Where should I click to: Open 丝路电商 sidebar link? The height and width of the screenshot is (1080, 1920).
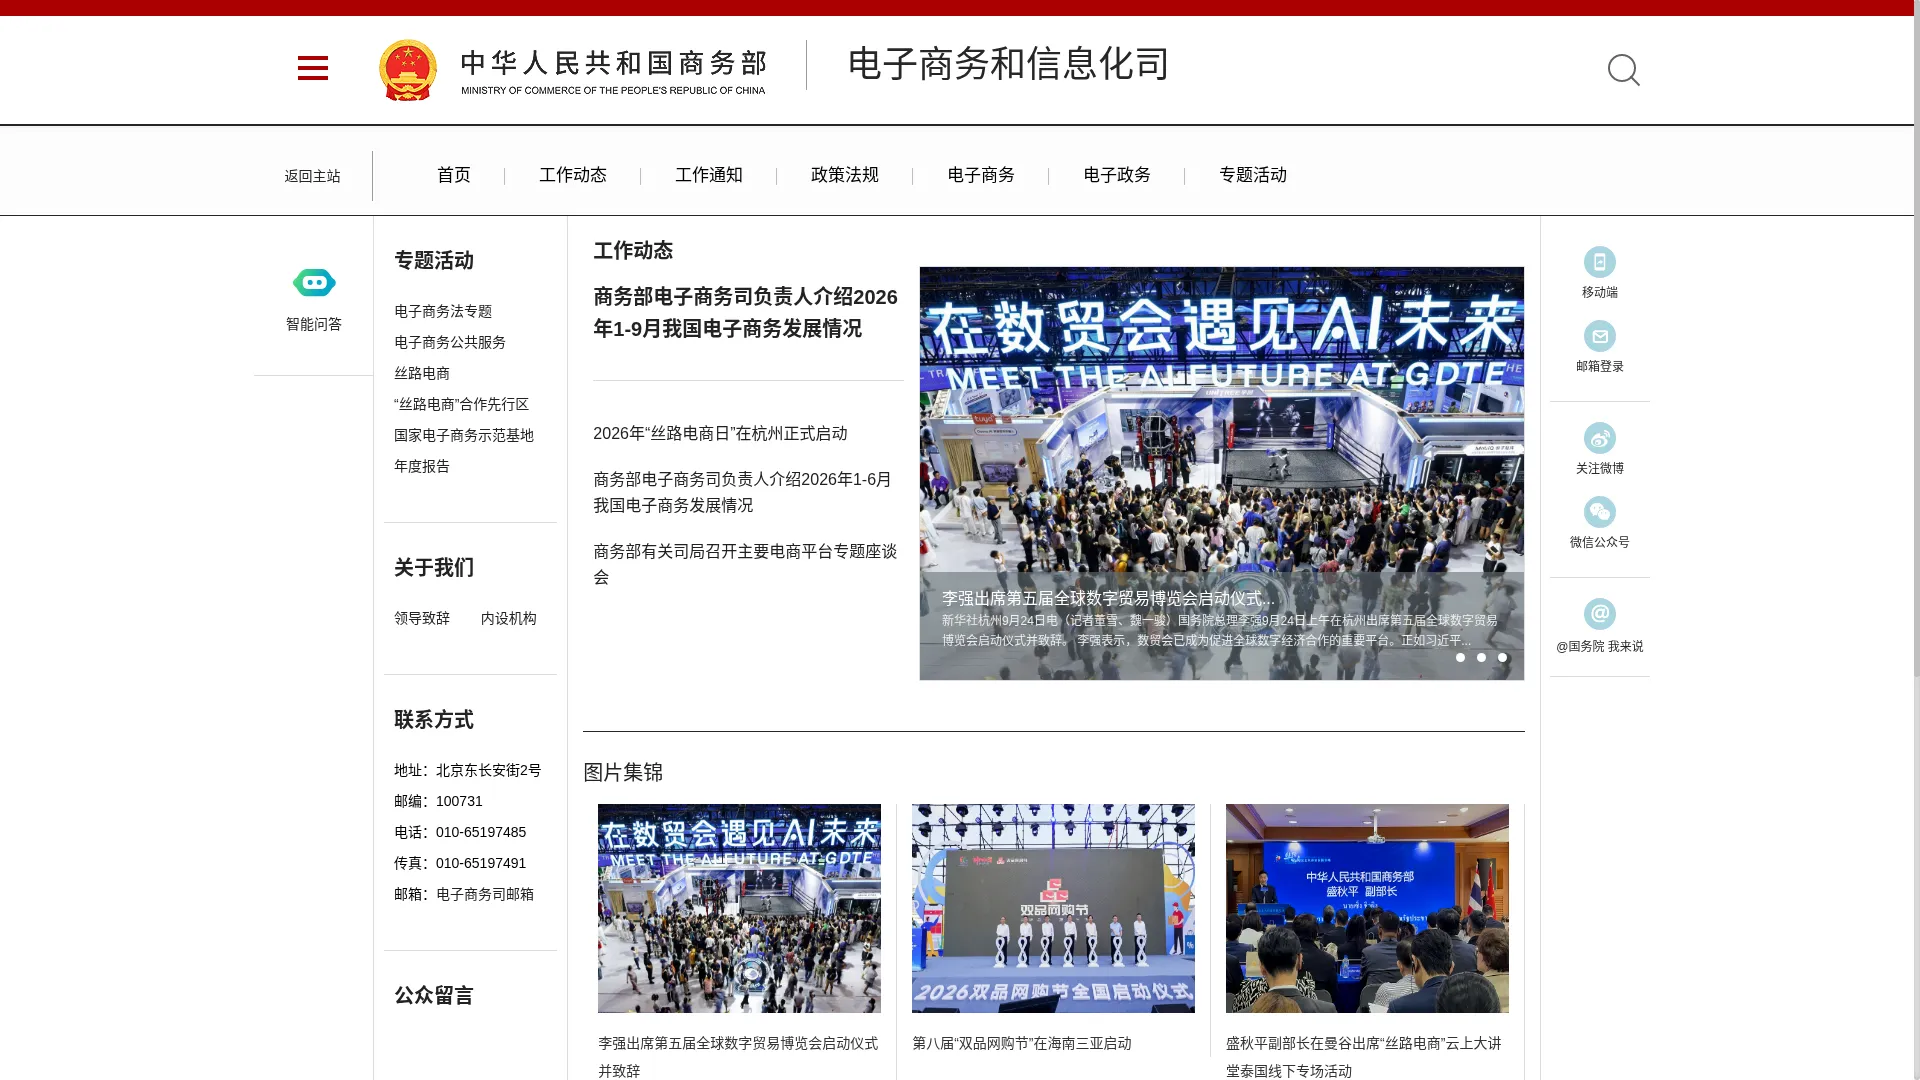coord(422,373)
